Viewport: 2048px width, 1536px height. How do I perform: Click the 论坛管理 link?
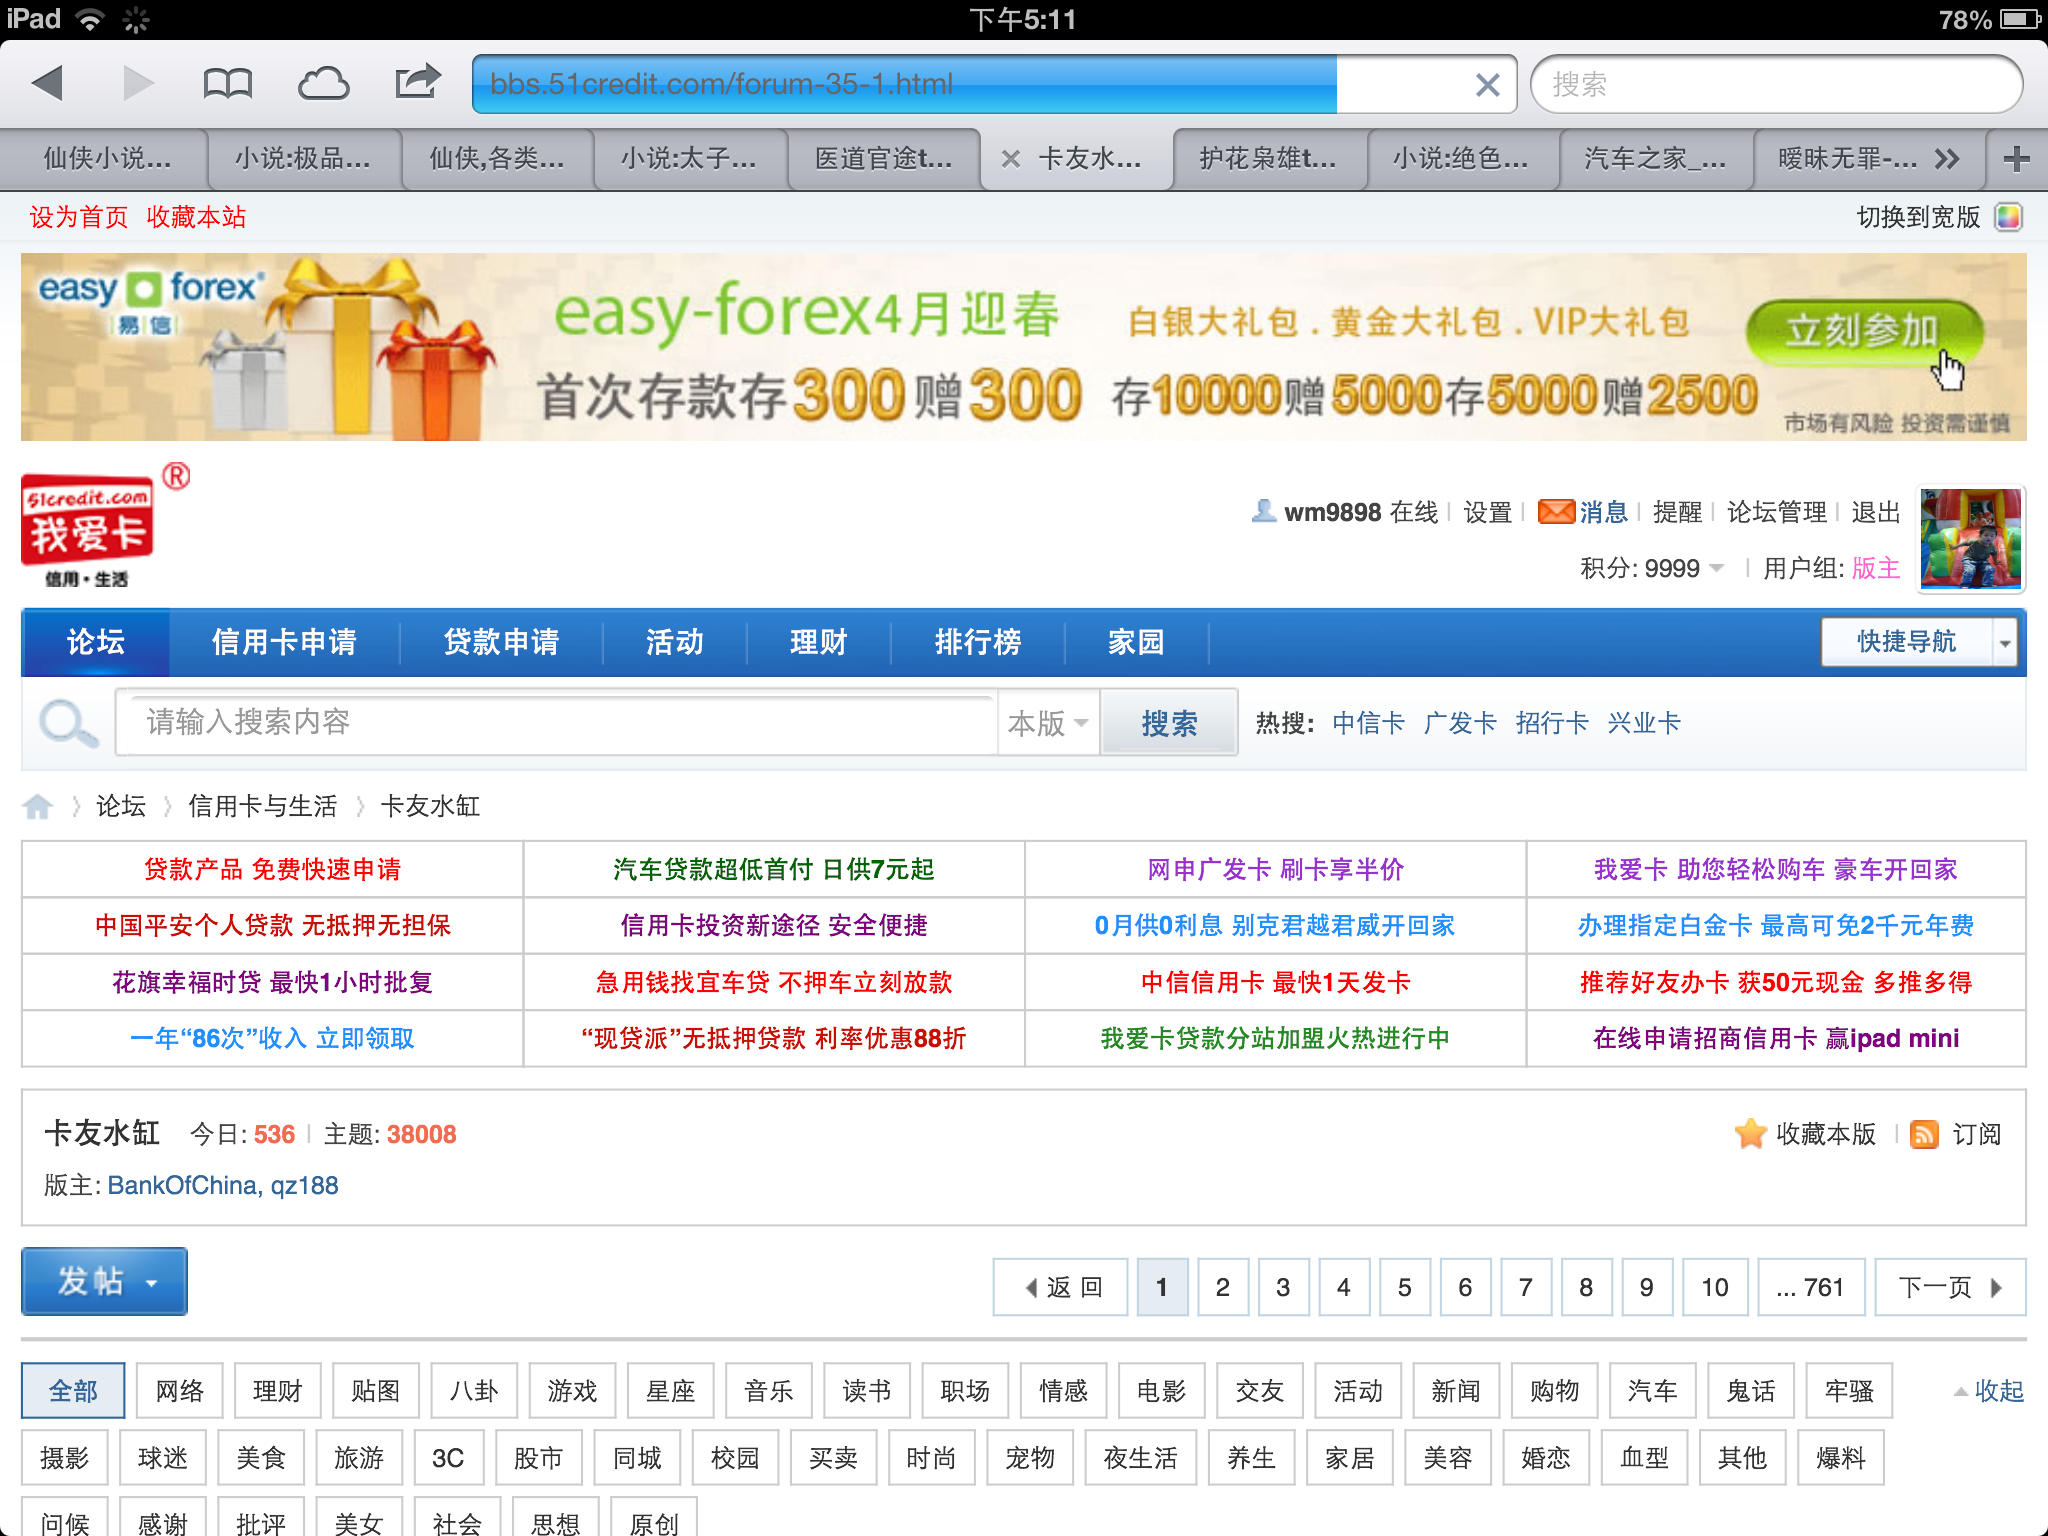[x=1776, y=512]
